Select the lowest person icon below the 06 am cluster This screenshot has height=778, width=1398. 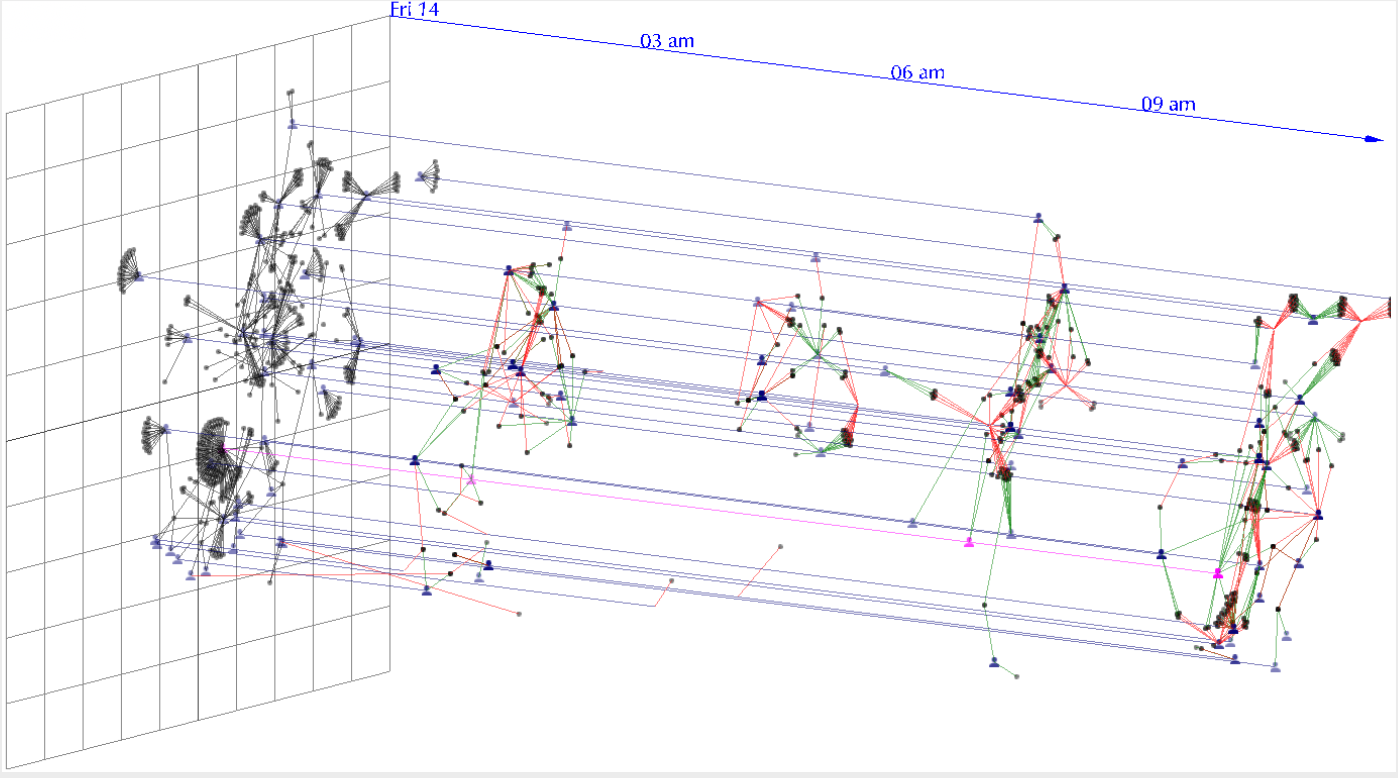pyautogui.click(x=994, y=661)
